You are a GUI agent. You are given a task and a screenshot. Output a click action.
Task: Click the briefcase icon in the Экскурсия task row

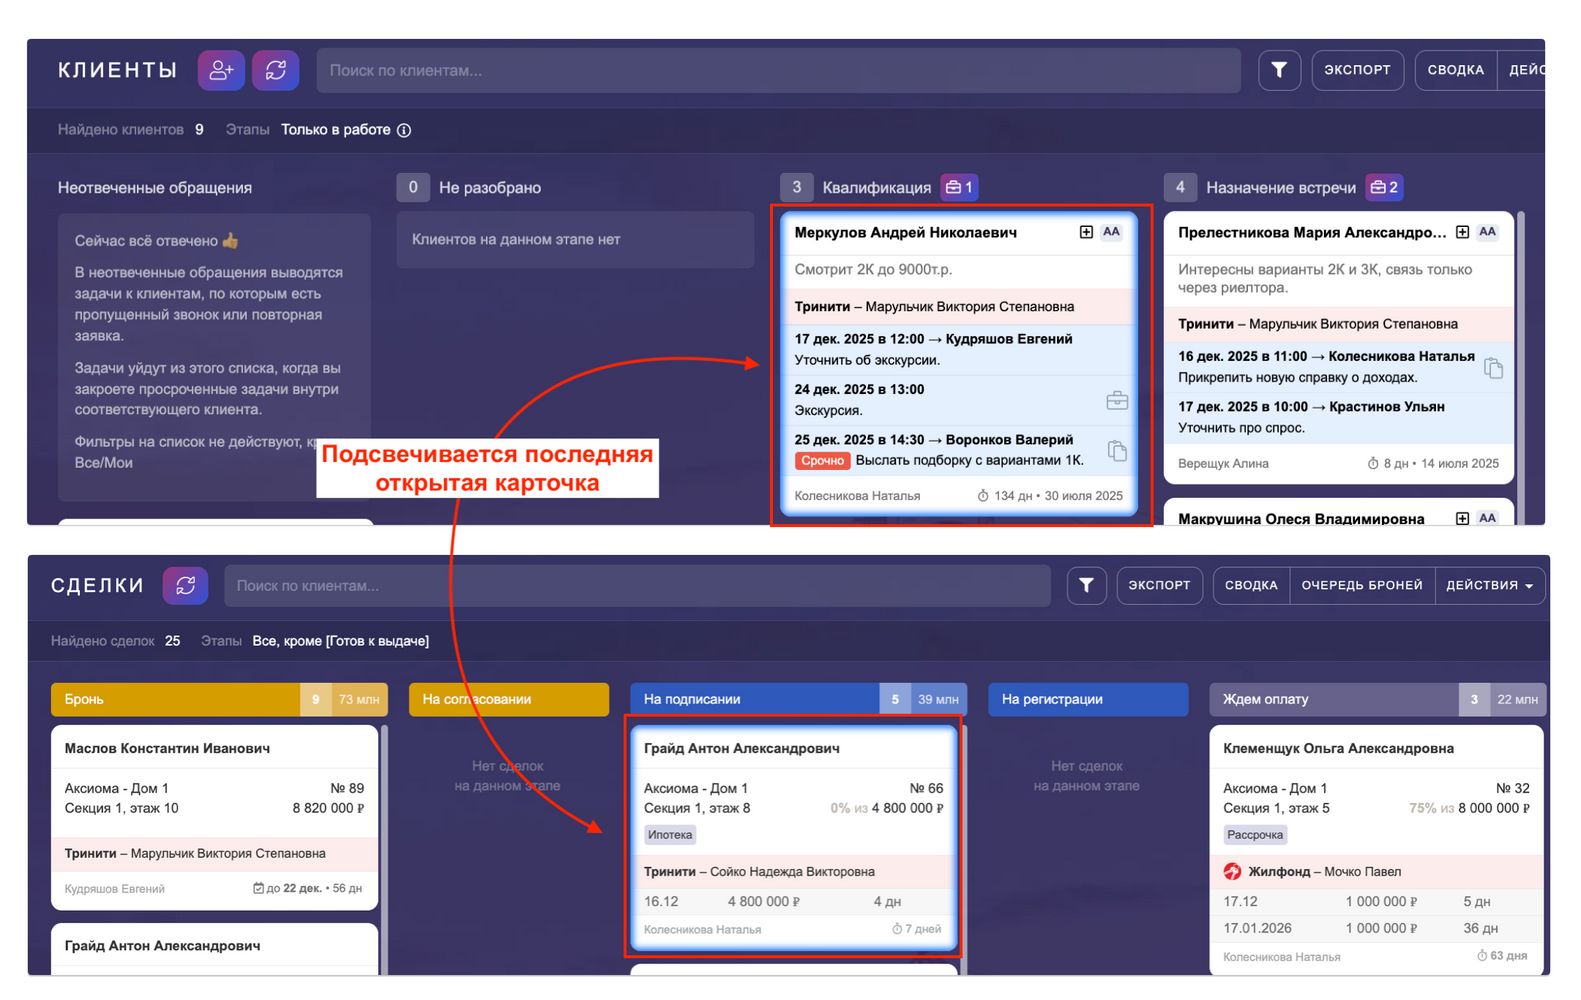pyautogui.click(x=1117, y=400)
